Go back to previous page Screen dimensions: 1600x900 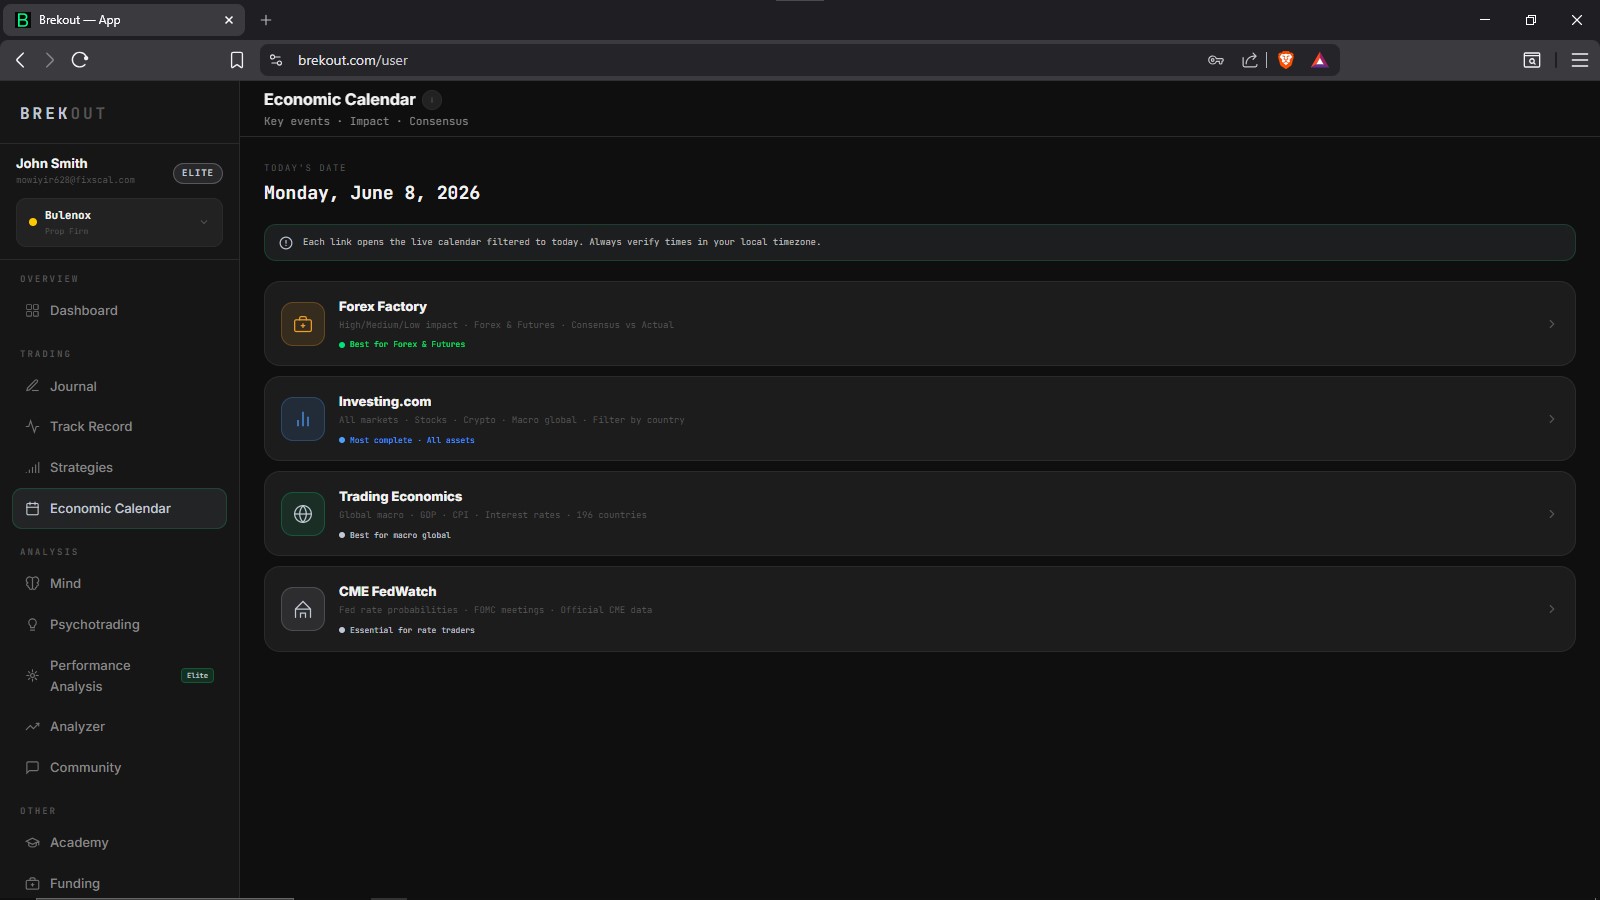tap(20, 60)
